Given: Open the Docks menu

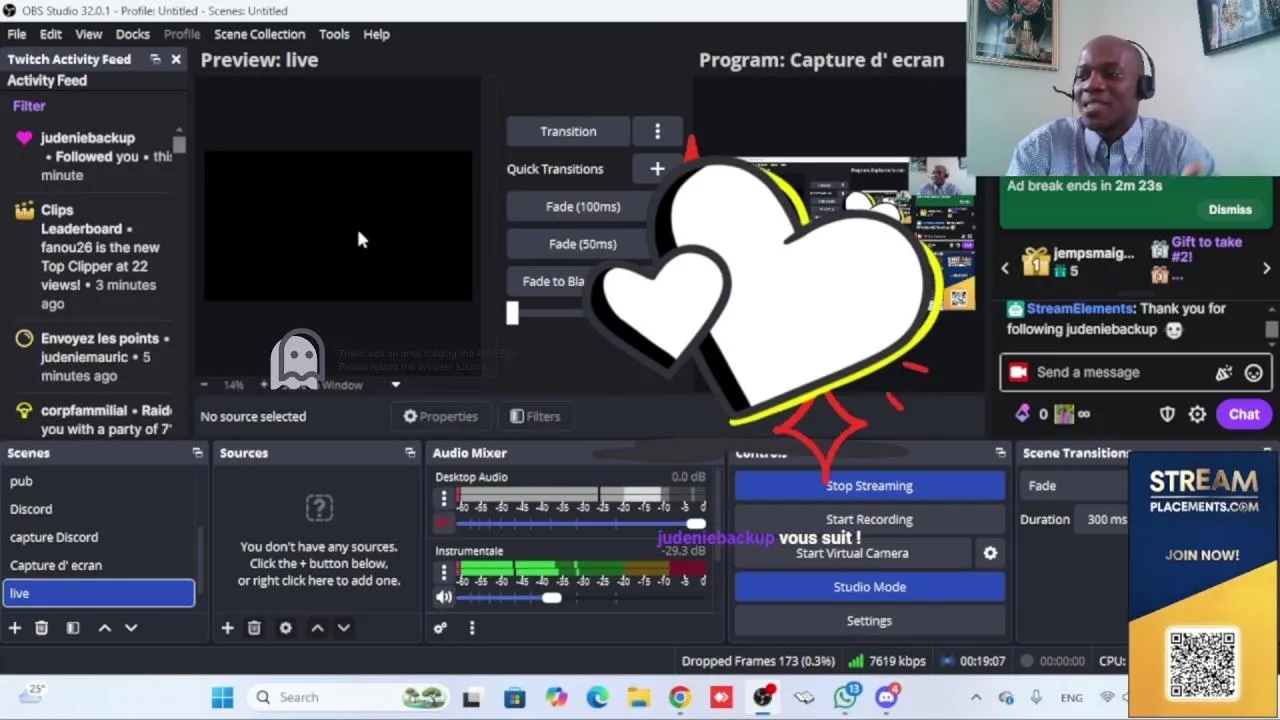Looking at the screenshot, I should tap(132, 34).
